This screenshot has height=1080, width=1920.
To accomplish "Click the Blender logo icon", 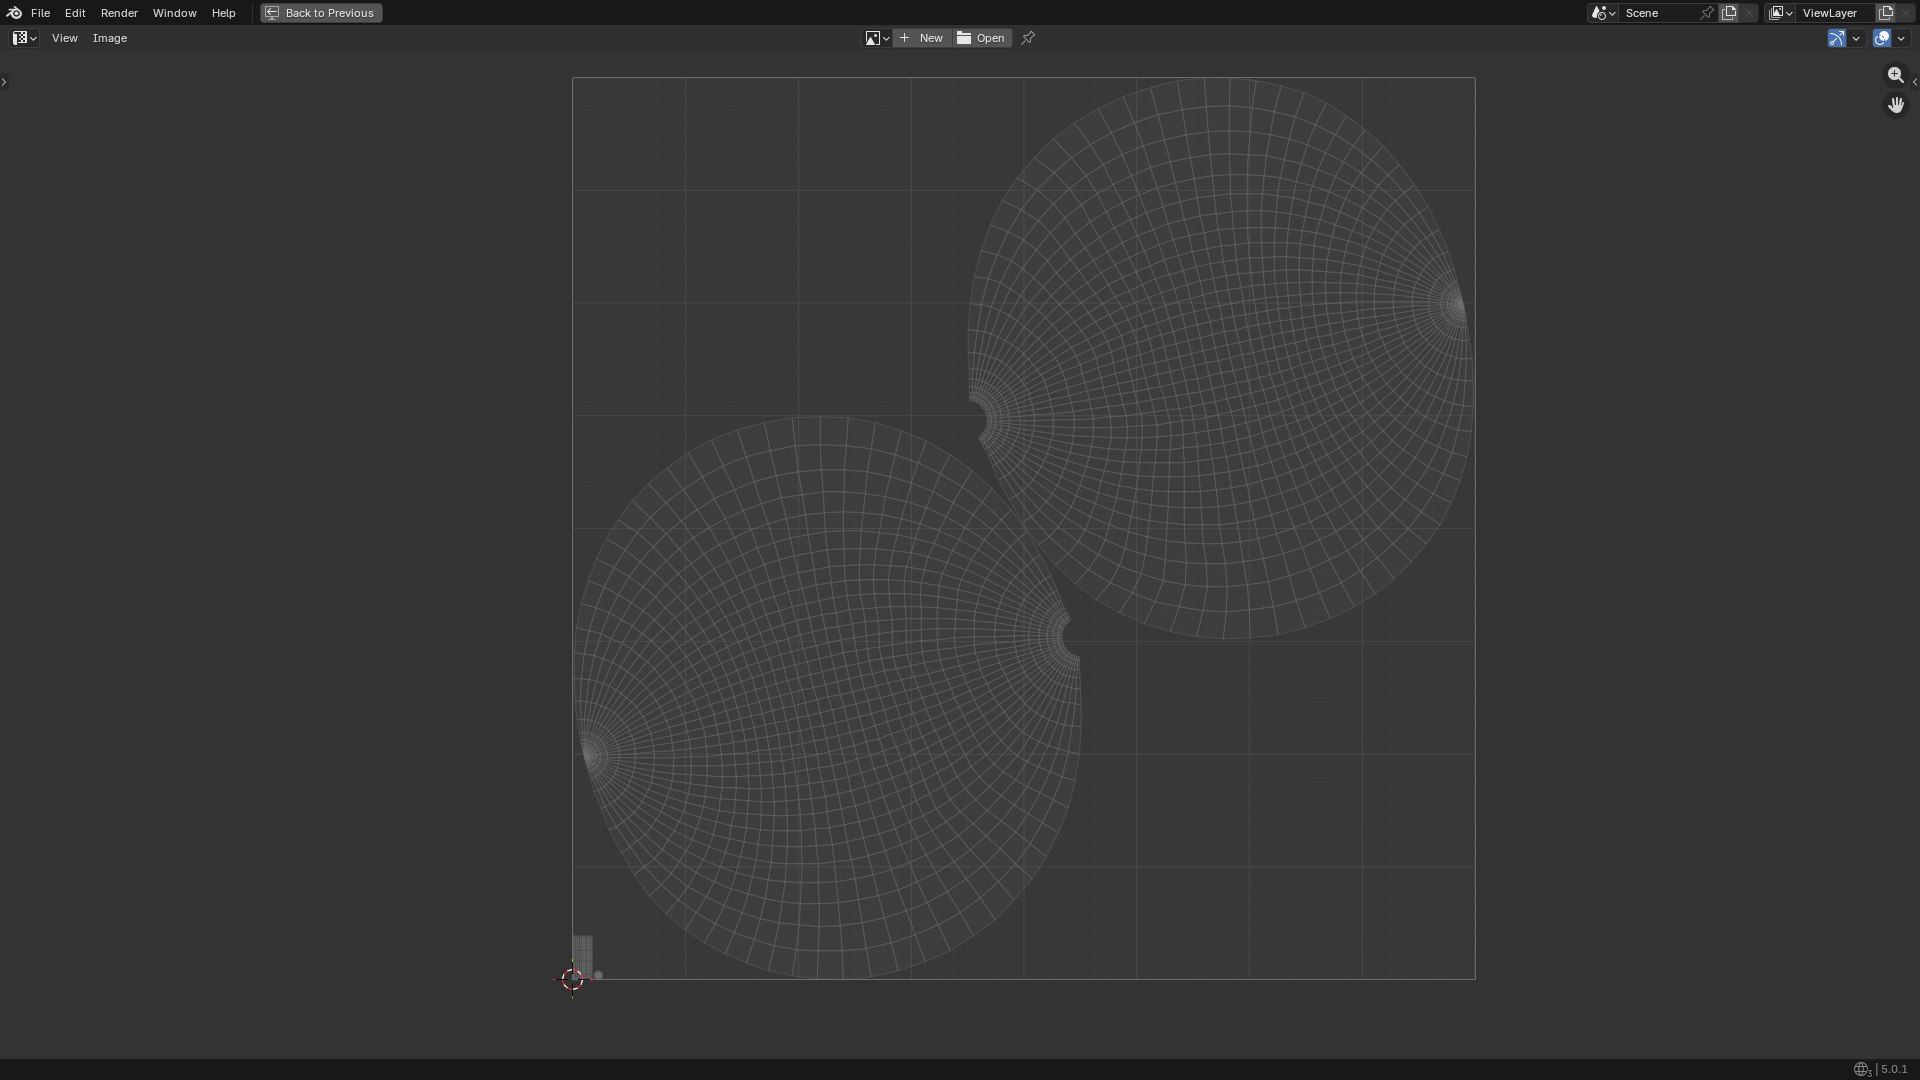I will tap(14, 13).
